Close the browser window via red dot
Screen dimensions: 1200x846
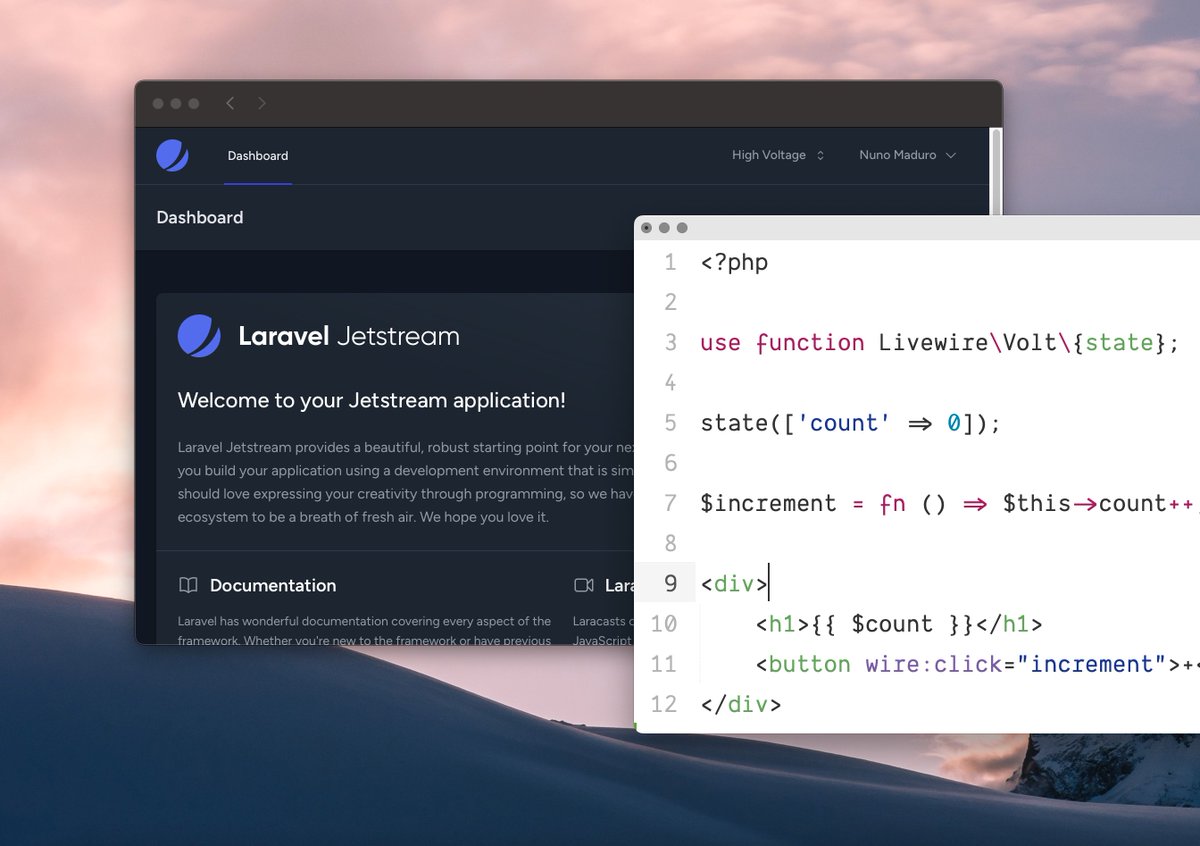[158, 103]
